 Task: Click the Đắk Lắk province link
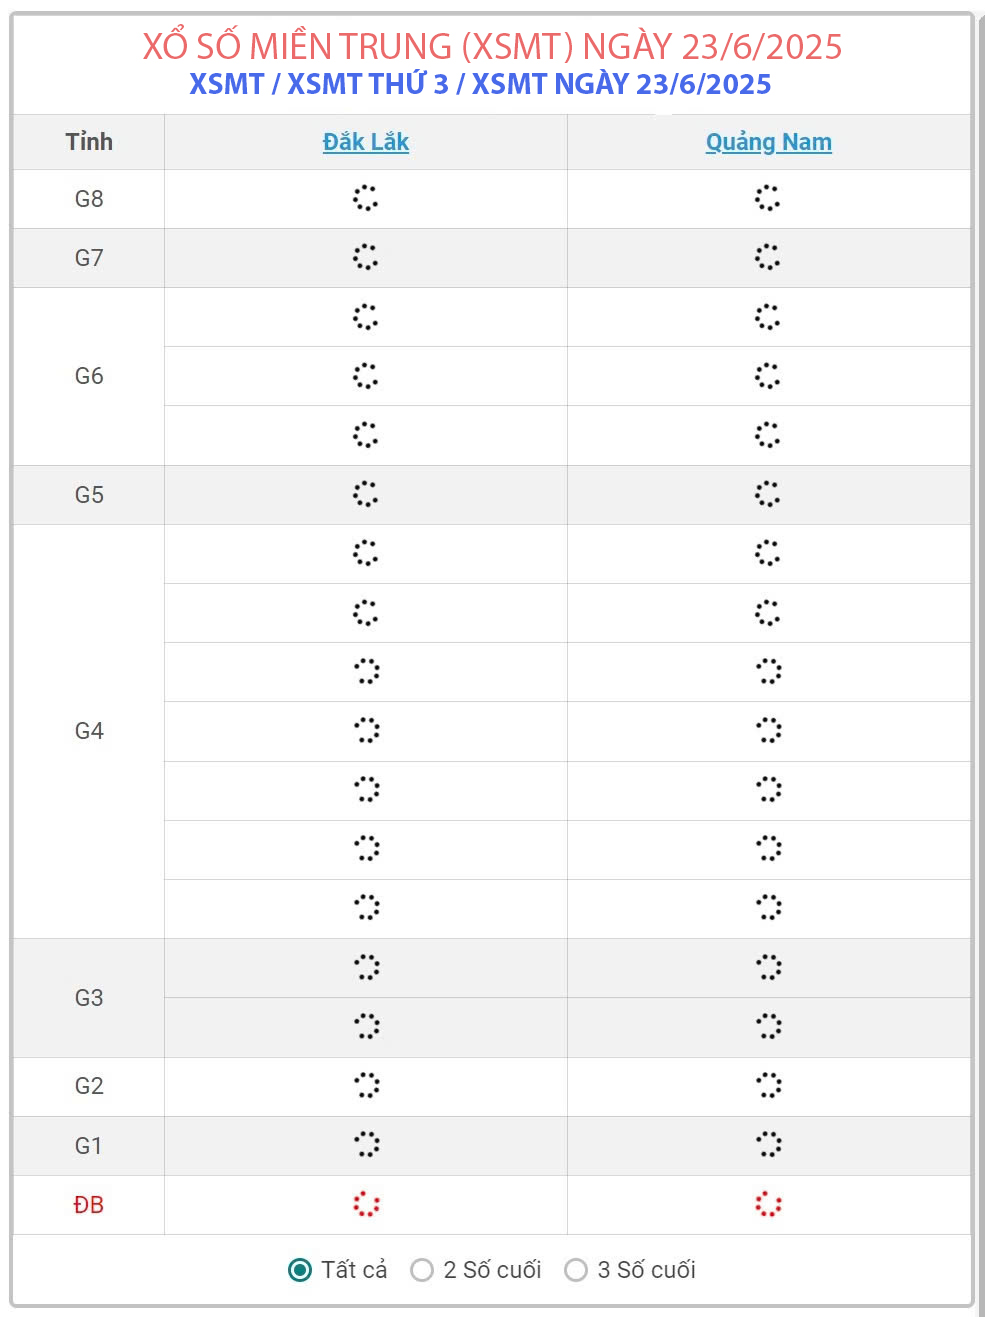pos(365,142)
